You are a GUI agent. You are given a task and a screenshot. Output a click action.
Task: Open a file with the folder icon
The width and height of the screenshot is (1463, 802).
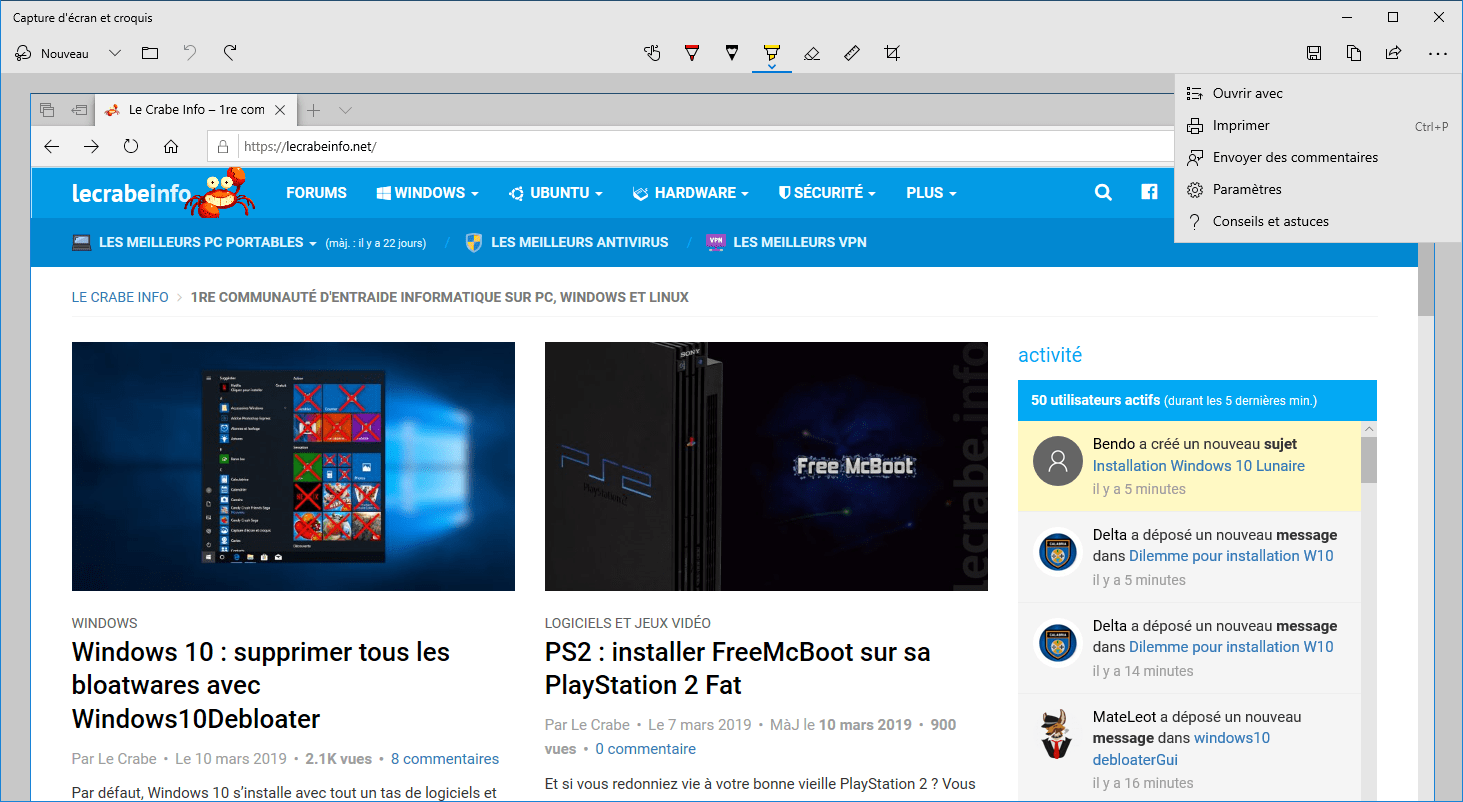150,53
